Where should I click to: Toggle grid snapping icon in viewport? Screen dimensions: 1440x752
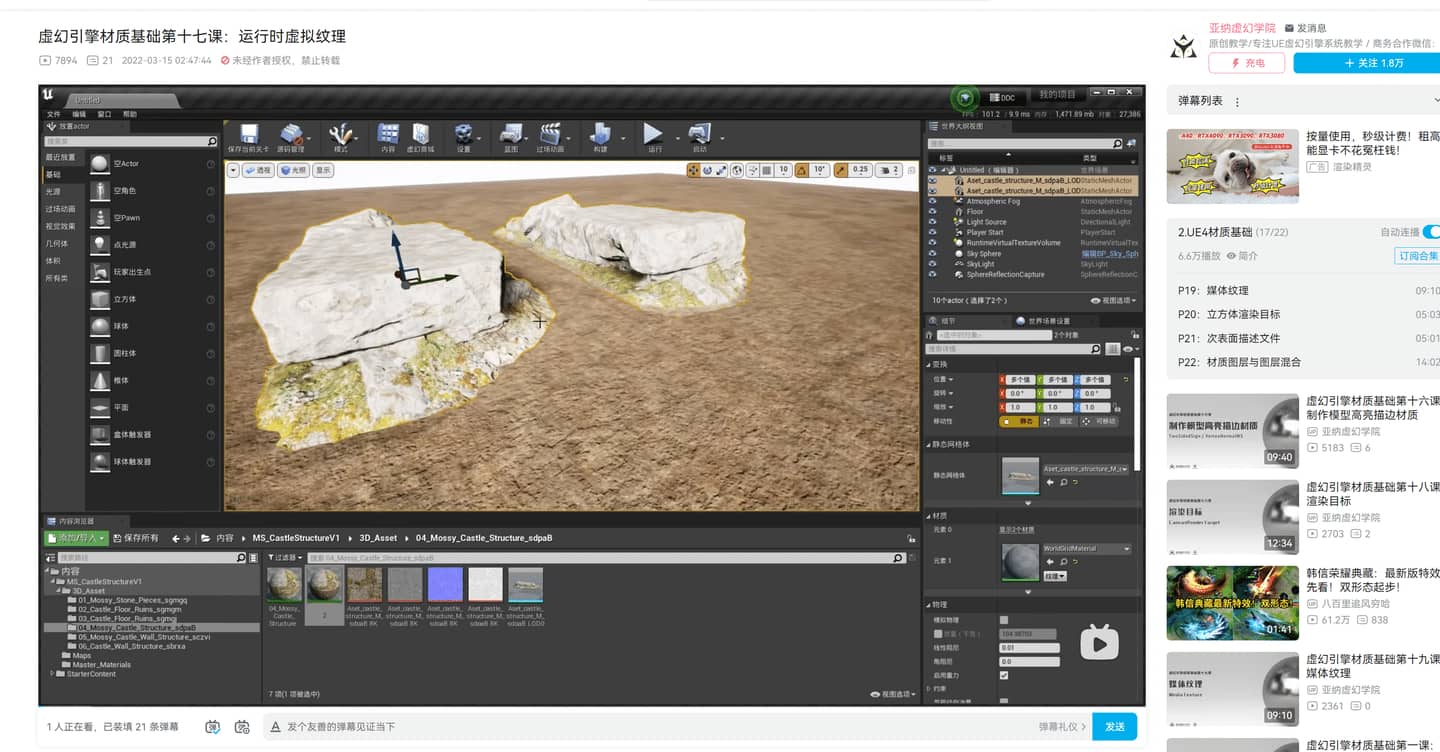(767, 170)
